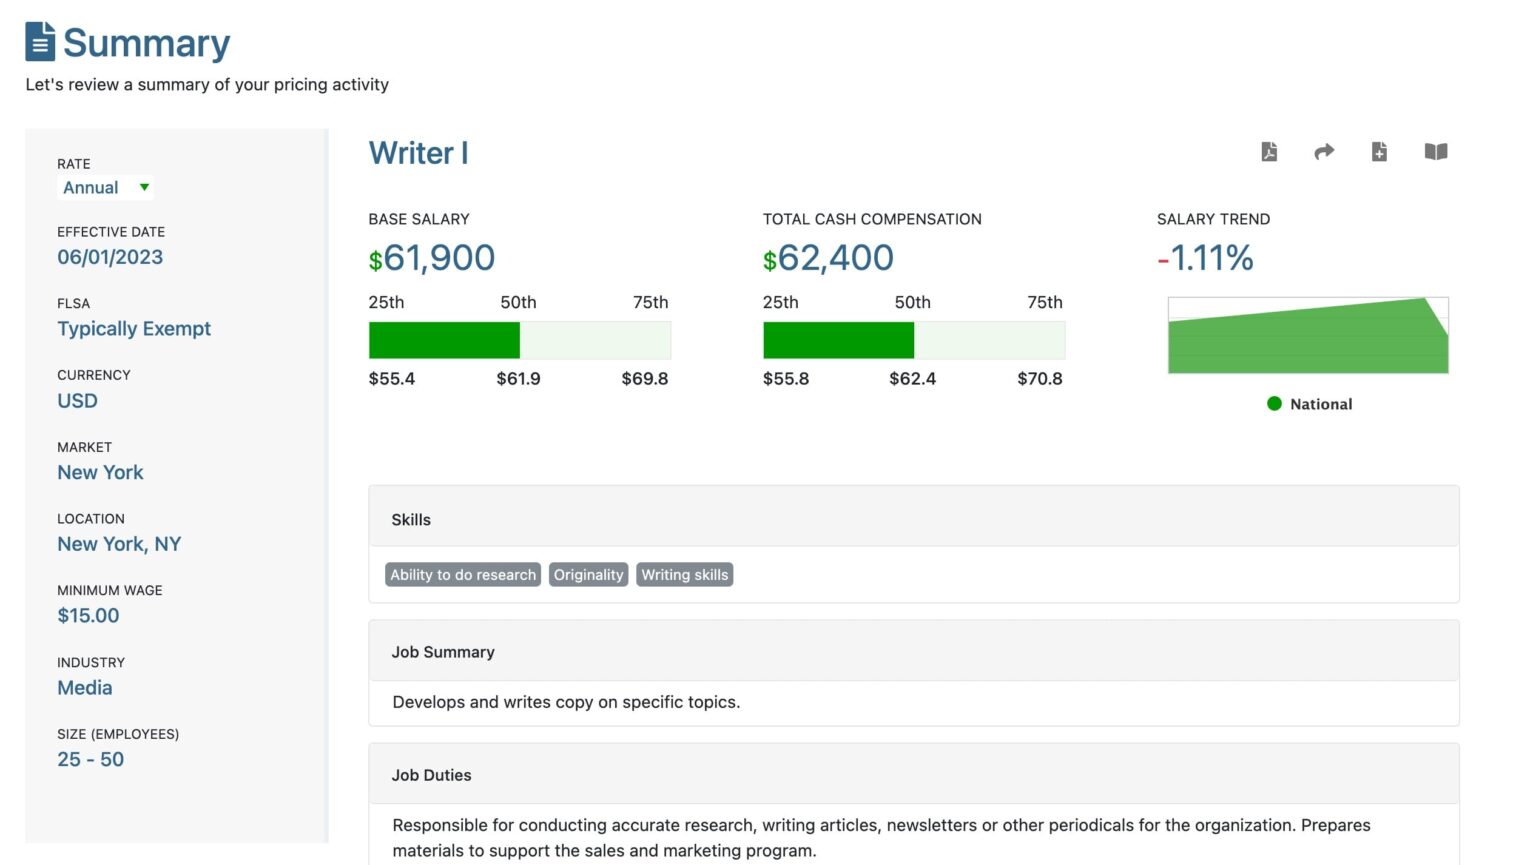1536x865 pixels.
Task: Click the effective date 06/01/2023
Action: click(110, 257)
